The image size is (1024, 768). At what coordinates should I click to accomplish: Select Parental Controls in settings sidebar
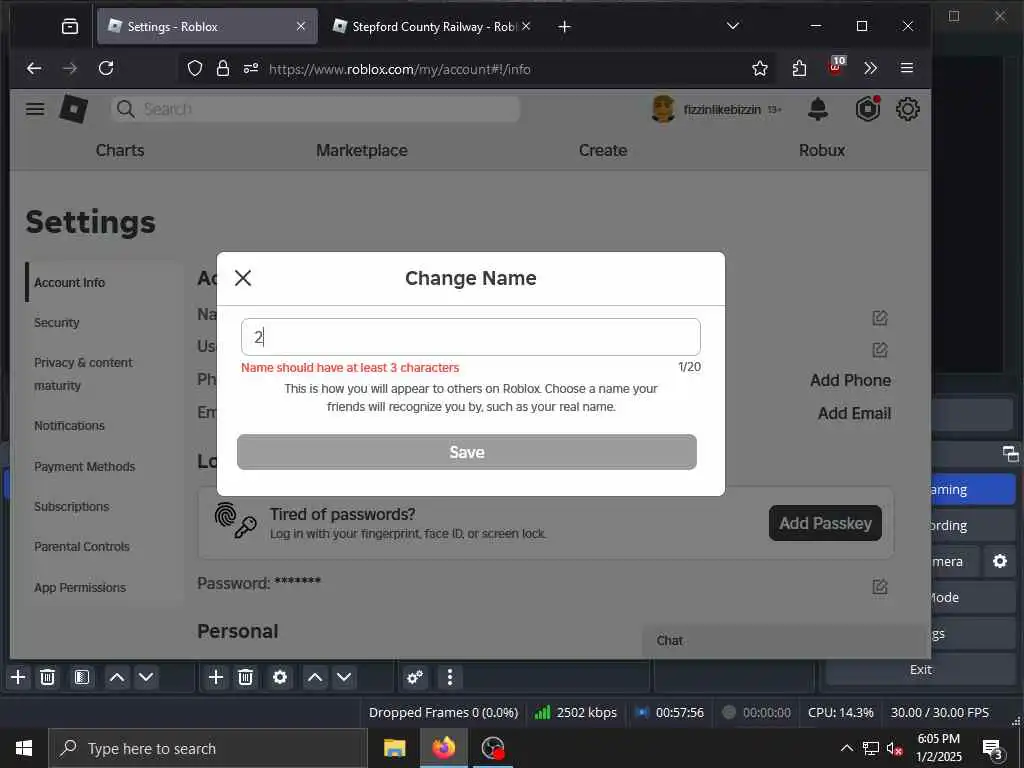click(82, 547)
